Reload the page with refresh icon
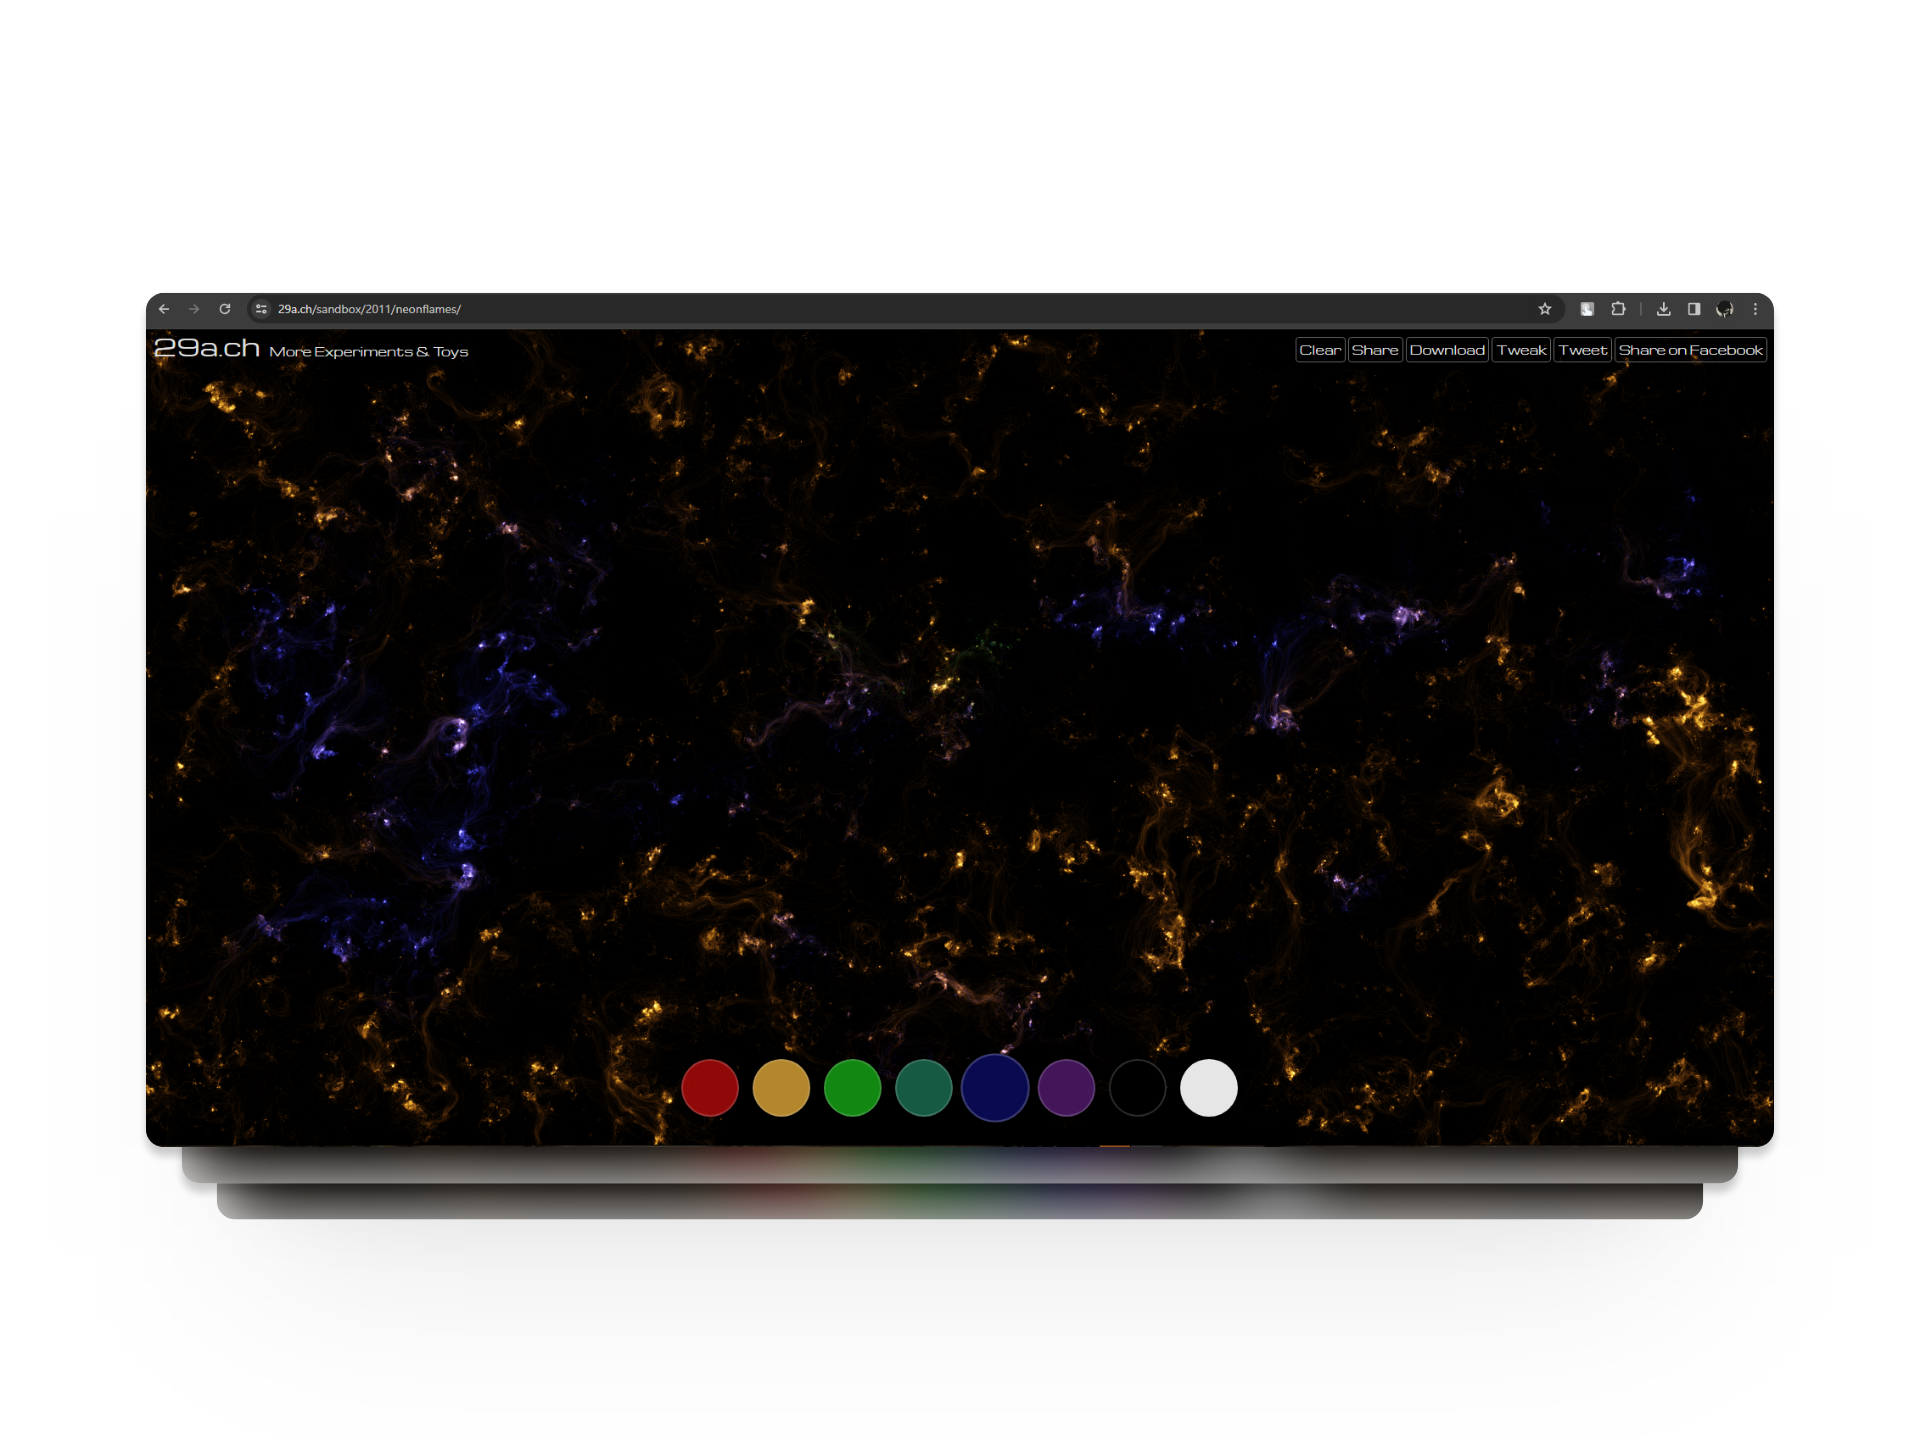Image resolution: width=1920 pixels, height=1440 pixels. click(225, 309)
